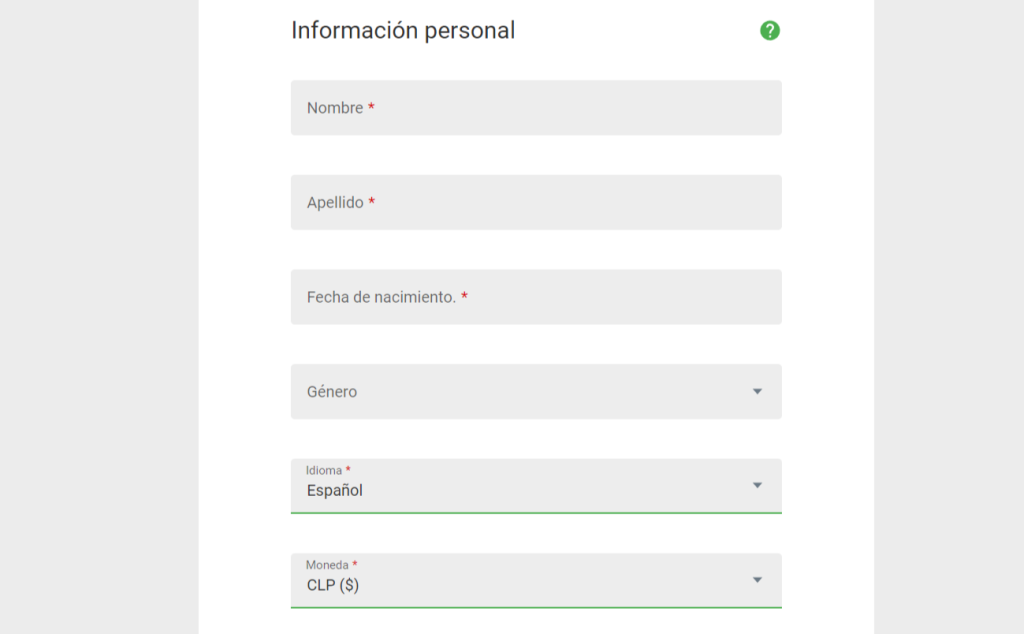Click the Nombre label text

(x=335, y=108)
